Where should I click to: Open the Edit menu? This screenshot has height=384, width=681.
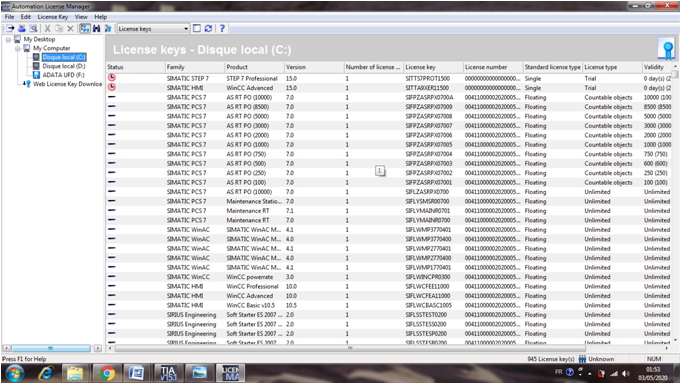click(x=26, y=17)
